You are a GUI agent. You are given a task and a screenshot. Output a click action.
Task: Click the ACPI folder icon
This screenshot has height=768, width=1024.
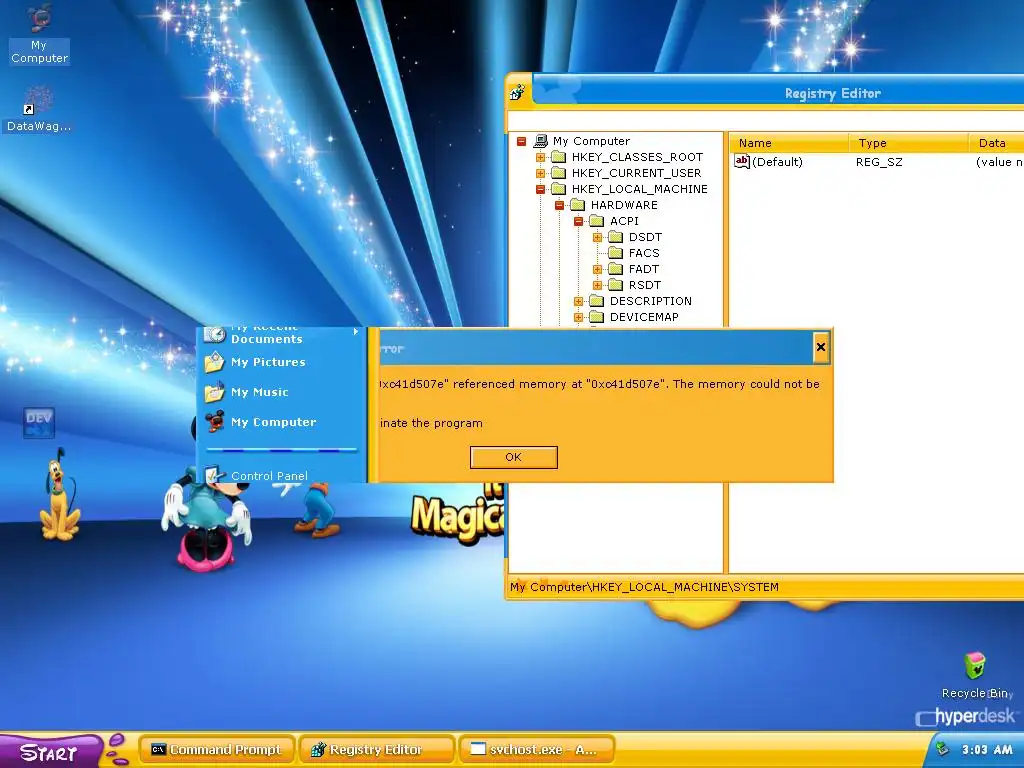(x=596, y=221)
